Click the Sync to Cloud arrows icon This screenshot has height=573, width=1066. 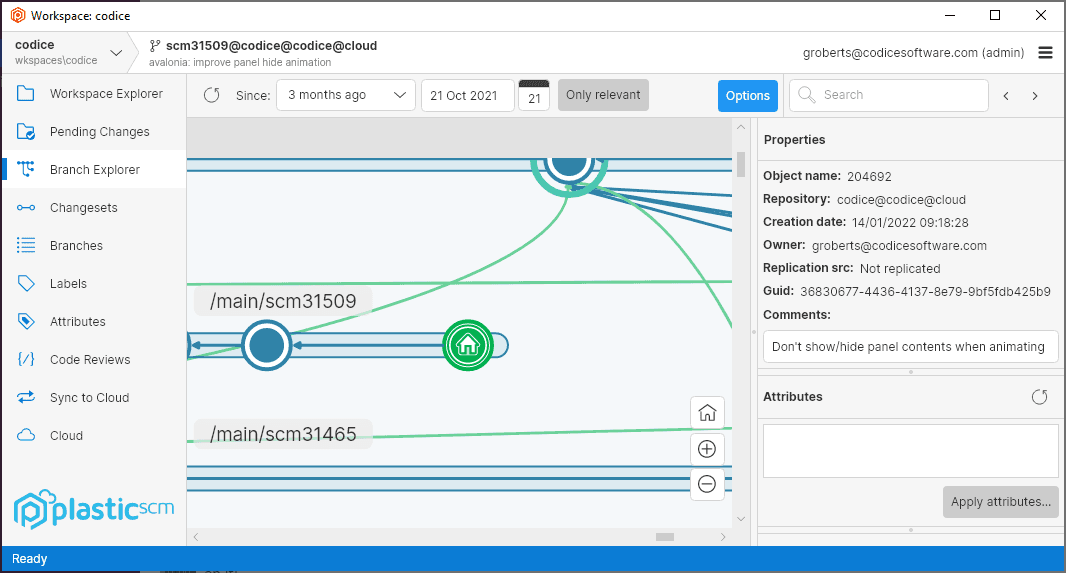point(26,398)
